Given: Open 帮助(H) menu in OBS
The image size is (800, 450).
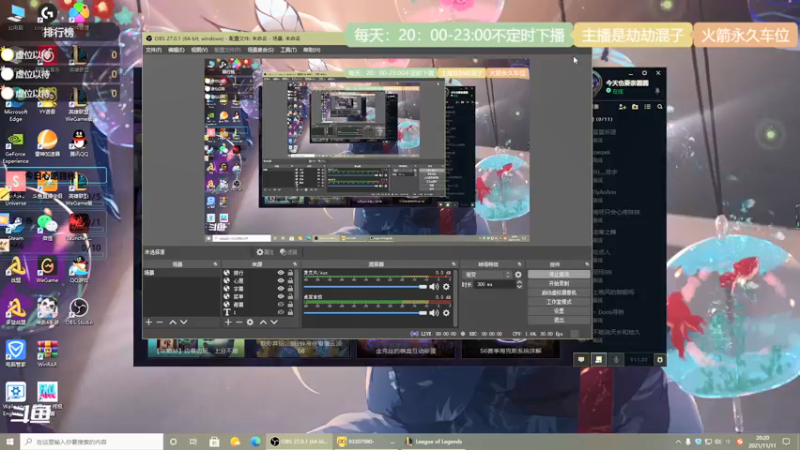Looking at the screenshot, I should coord(312,50).
